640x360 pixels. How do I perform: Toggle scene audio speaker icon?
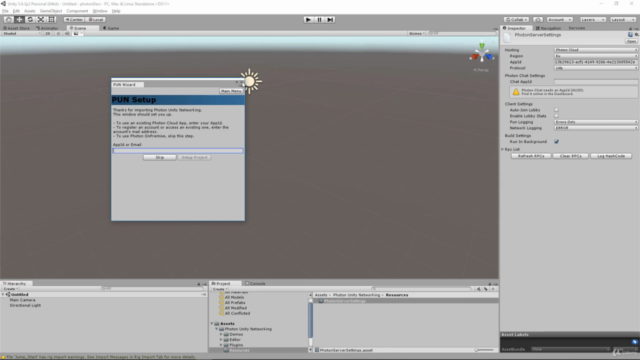coord(67,33)
